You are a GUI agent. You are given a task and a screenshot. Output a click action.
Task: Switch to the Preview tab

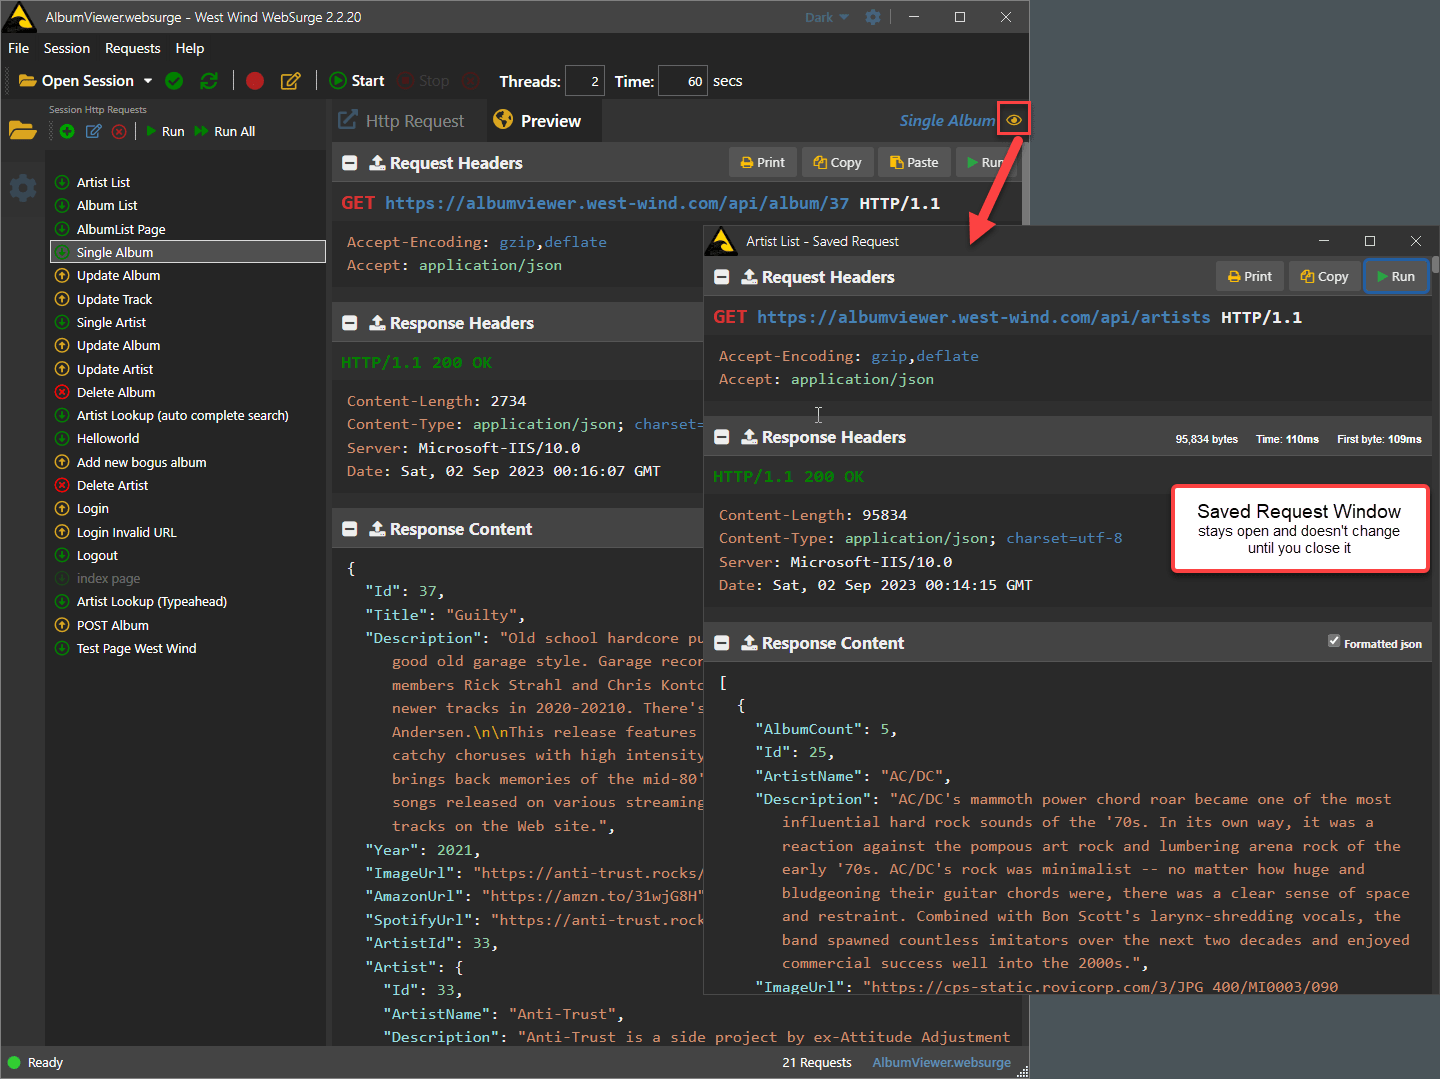[538, 121]
